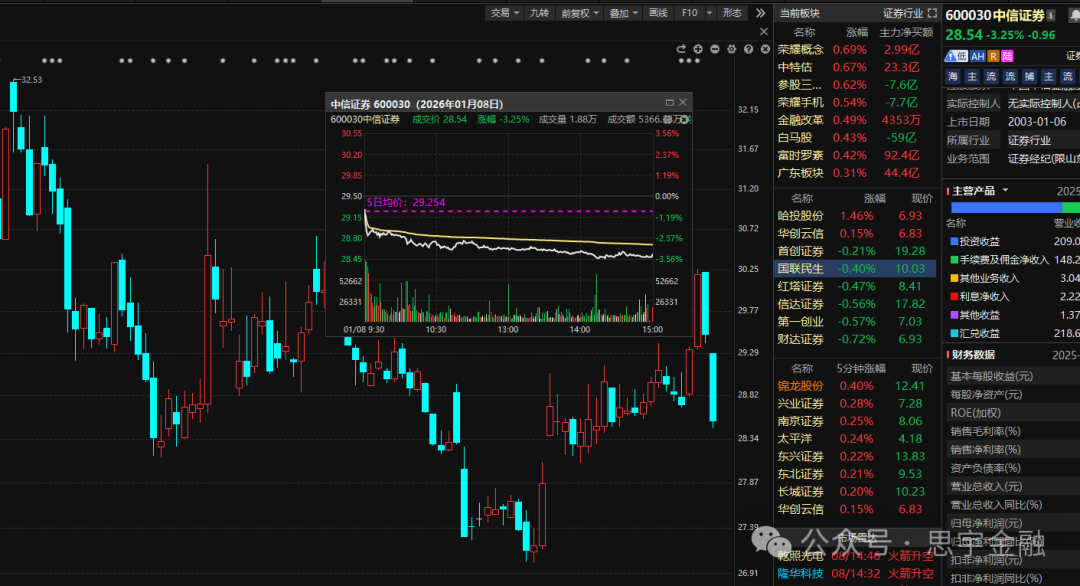Open the 交易 dropdown menu
The height and width of the screenshot is (586, 1080).
click(x=503, y=13)
